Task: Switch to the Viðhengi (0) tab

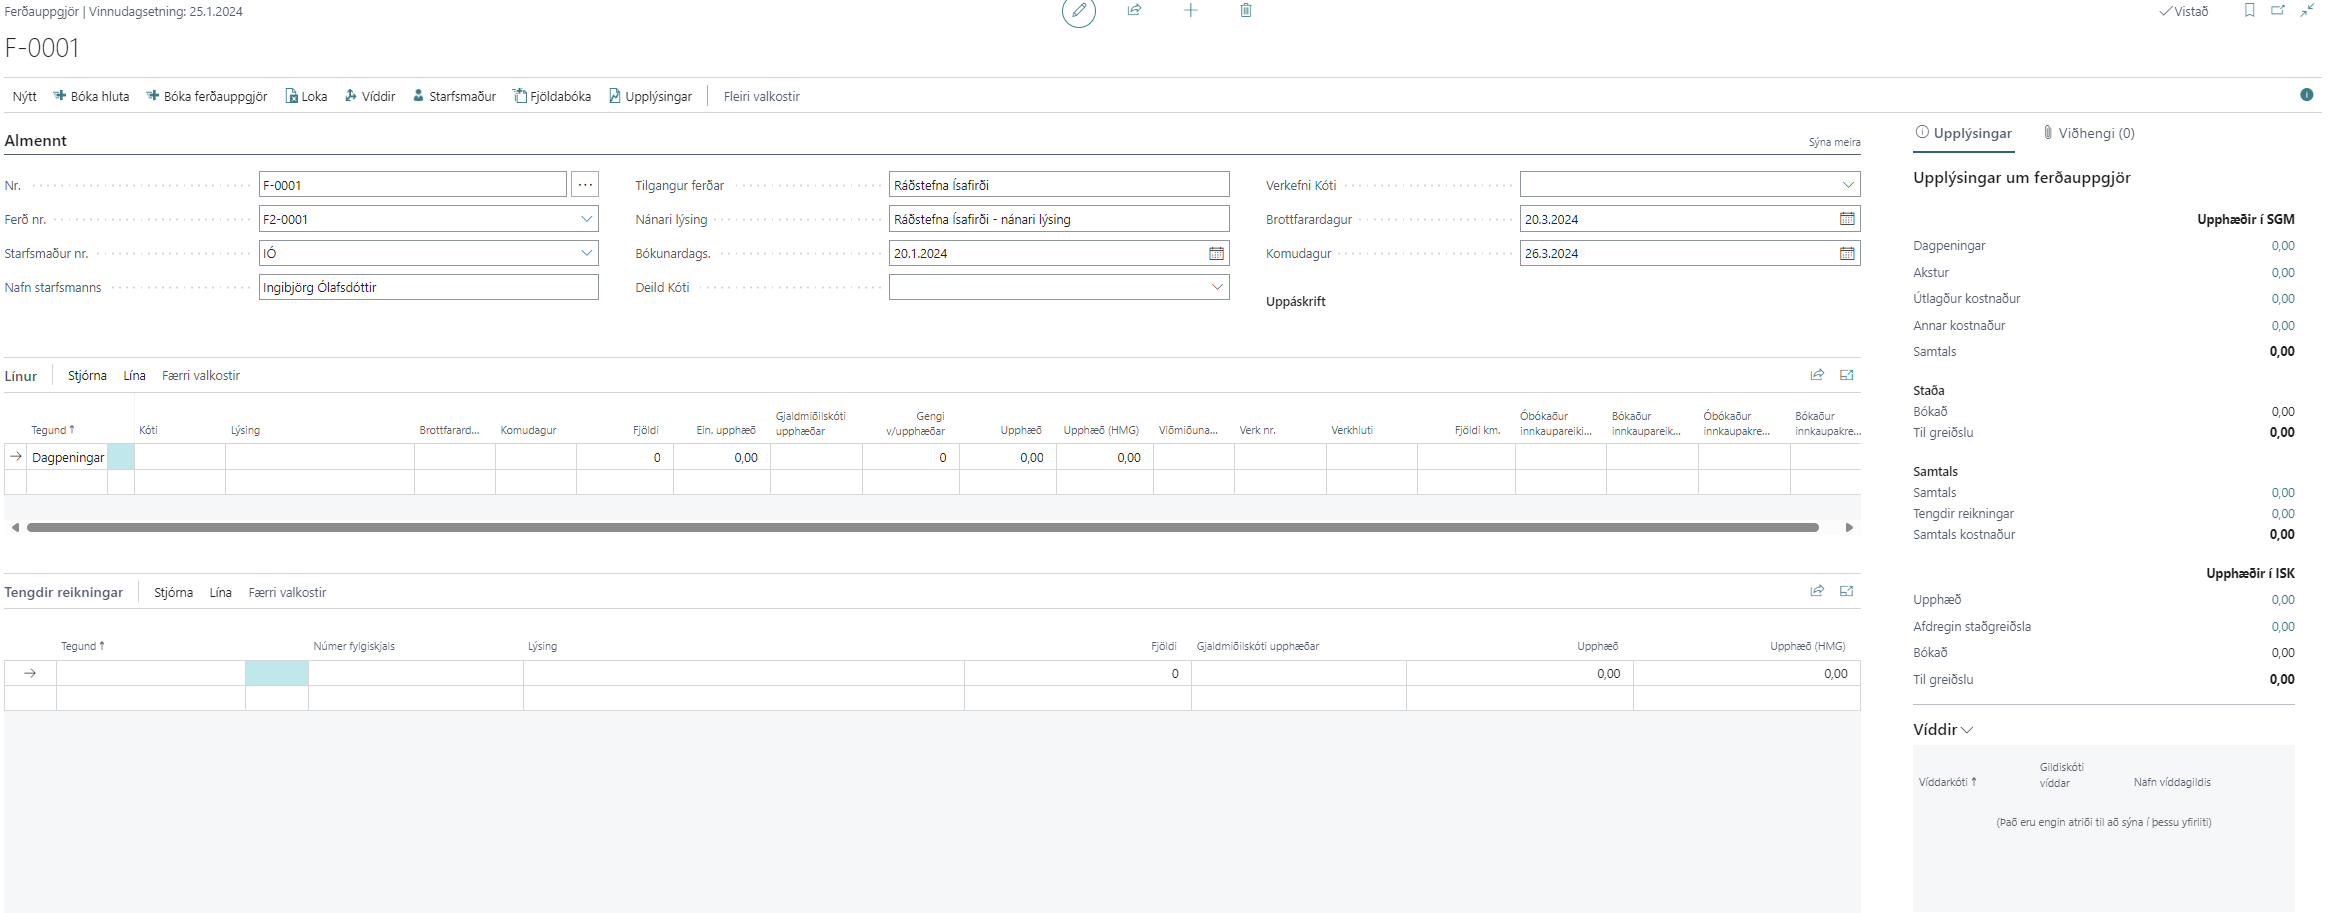Action: (2088, 133)
